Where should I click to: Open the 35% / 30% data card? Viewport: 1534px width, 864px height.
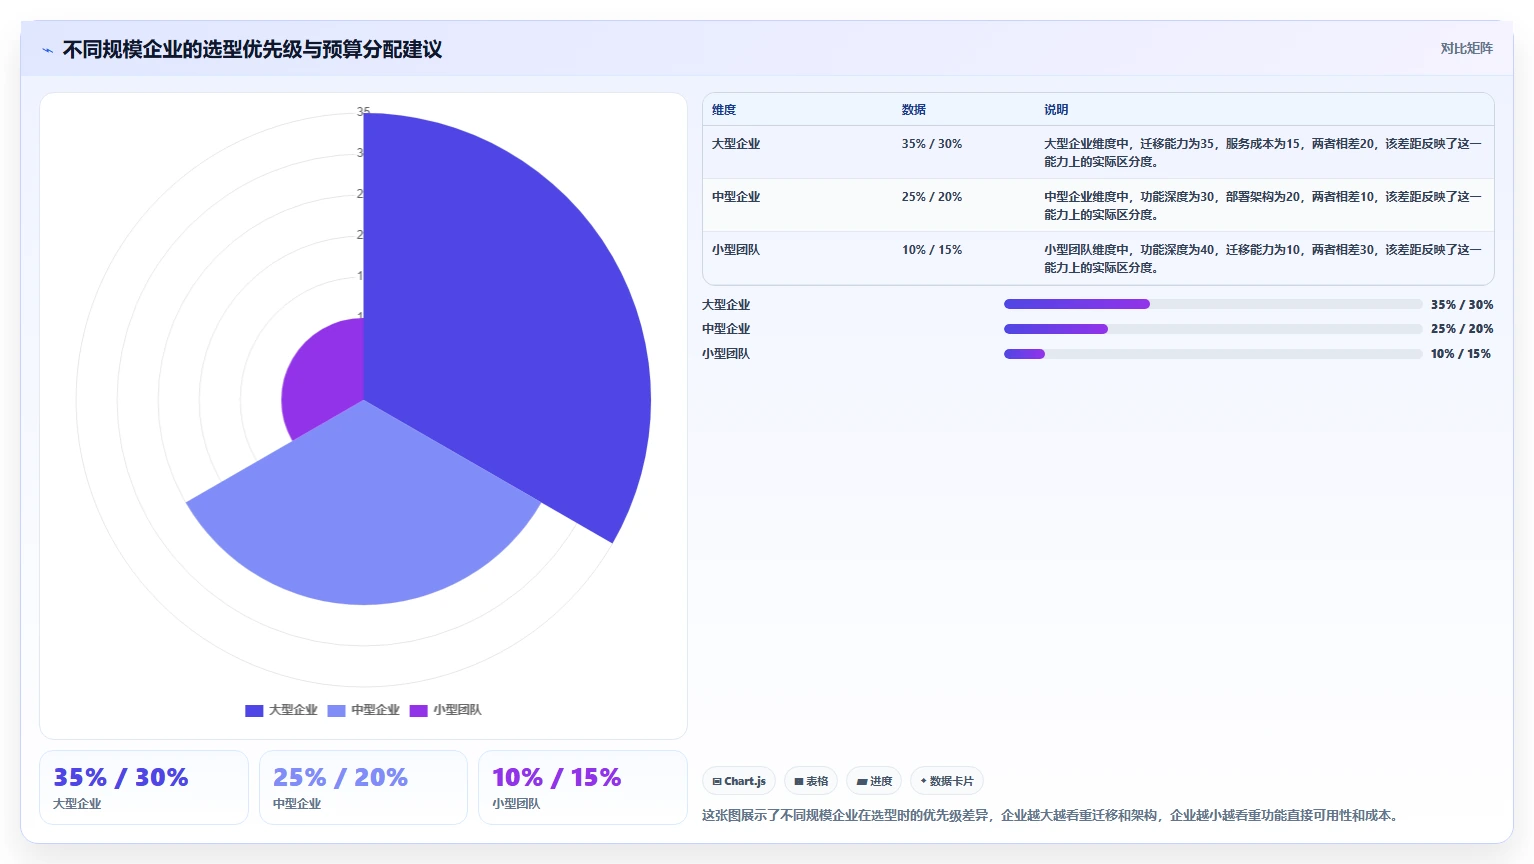coord(144,788)
